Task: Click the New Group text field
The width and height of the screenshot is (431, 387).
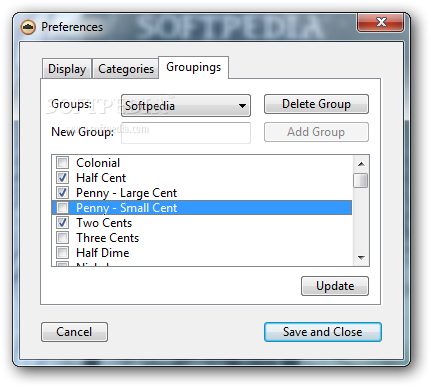Action: [186, 133]
